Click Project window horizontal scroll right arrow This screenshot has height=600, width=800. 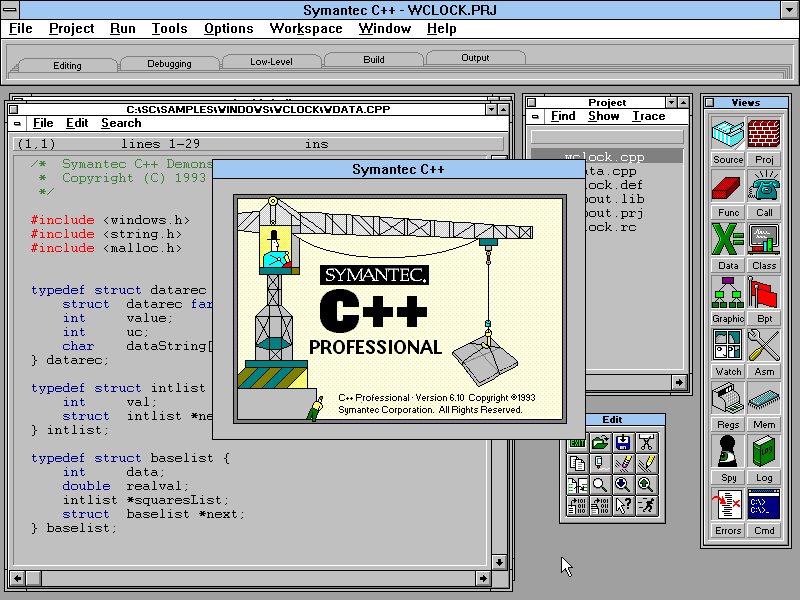coord(679,382)
